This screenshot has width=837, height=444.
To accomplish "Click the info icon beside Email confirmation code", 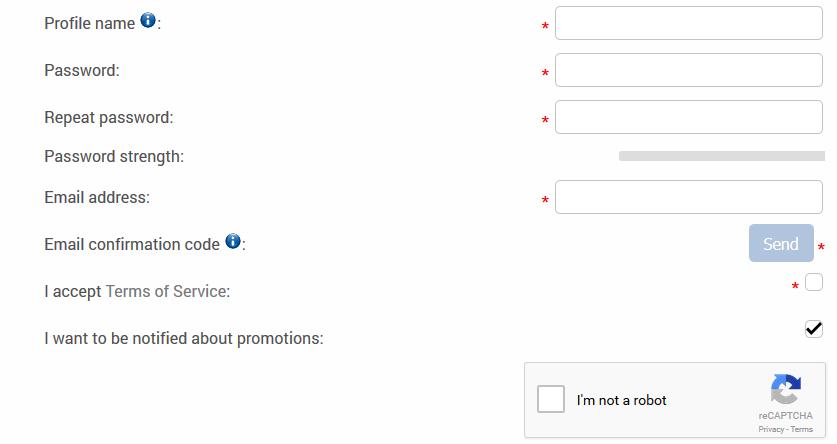I will [233, 241].
